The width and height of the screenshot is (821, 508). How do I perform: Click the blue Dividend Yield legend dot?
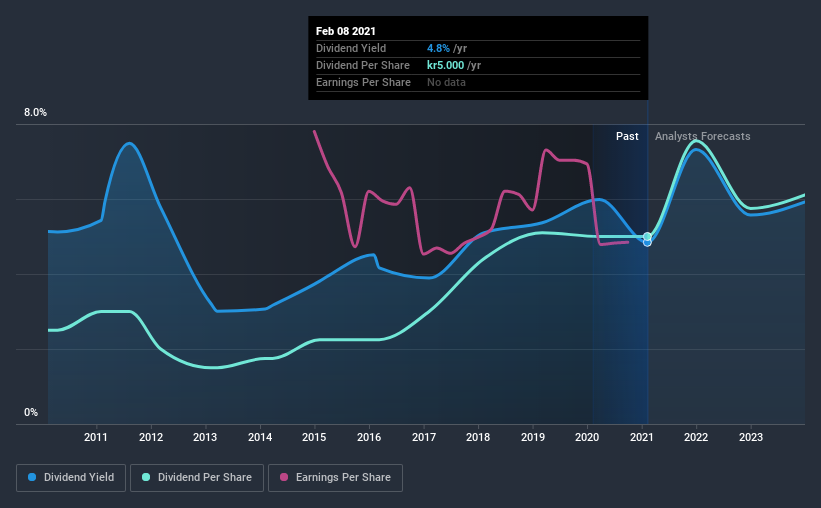tap(32, 477)
